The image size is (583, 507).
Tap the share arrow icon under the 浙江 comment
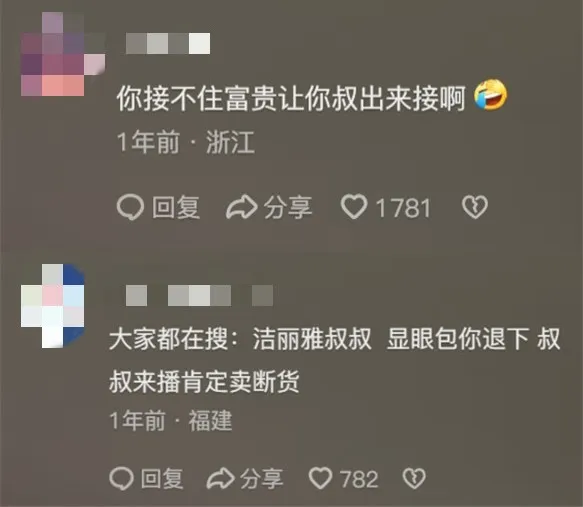(x=242, y=207)
